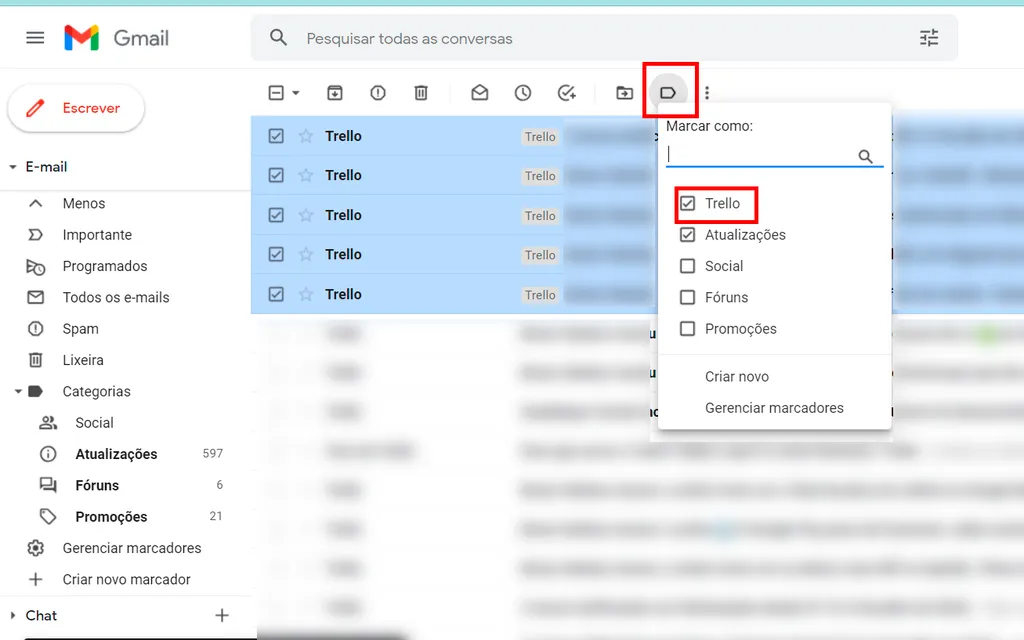Image resolution: width=1024 pixels, height=640 pixels.
Task: Click the Trello label tag on fifth email
Action: click(x=540, y=295)
